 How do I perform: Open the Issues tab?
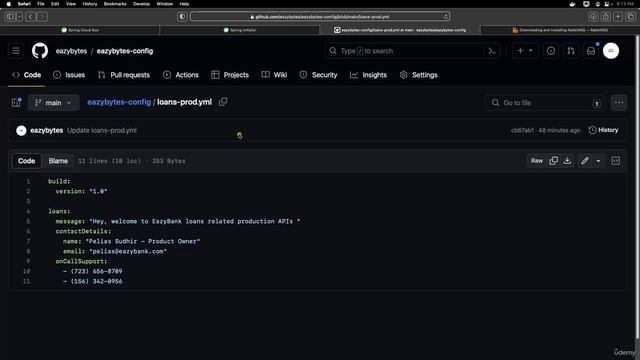click(x=69, y=75)
